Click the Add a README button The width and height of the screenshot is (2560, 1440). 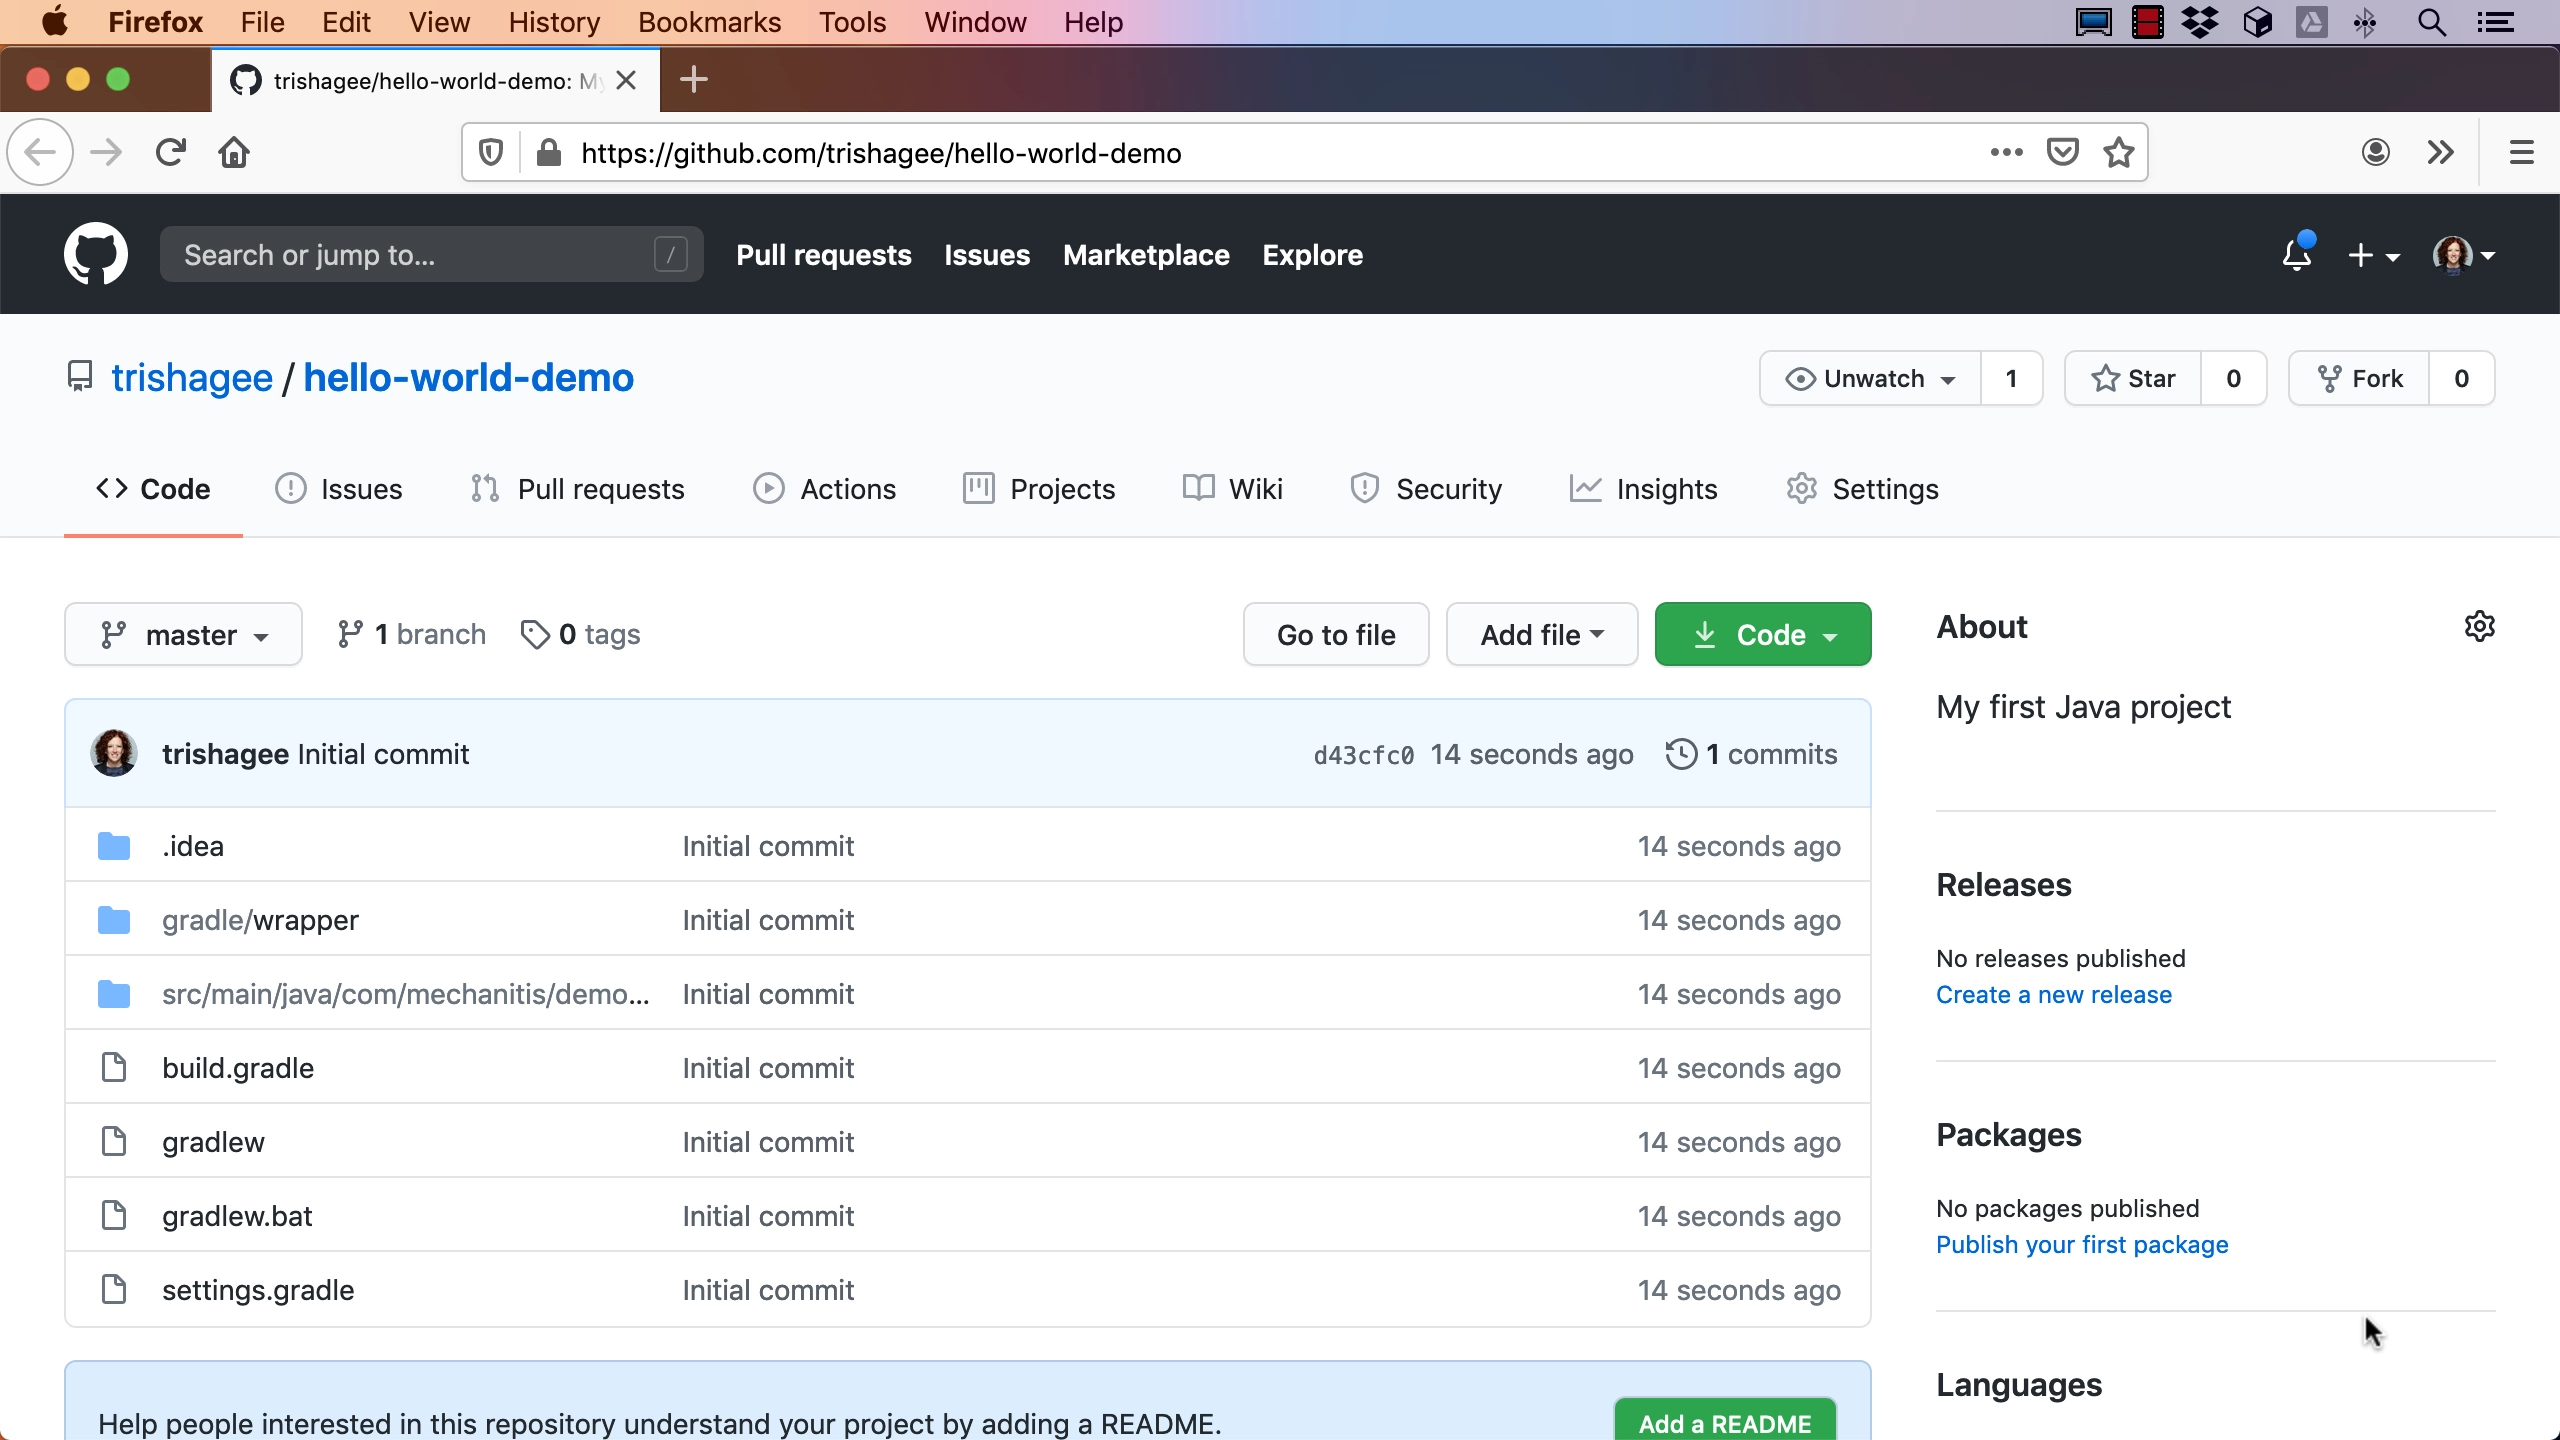[1725, 1424]
